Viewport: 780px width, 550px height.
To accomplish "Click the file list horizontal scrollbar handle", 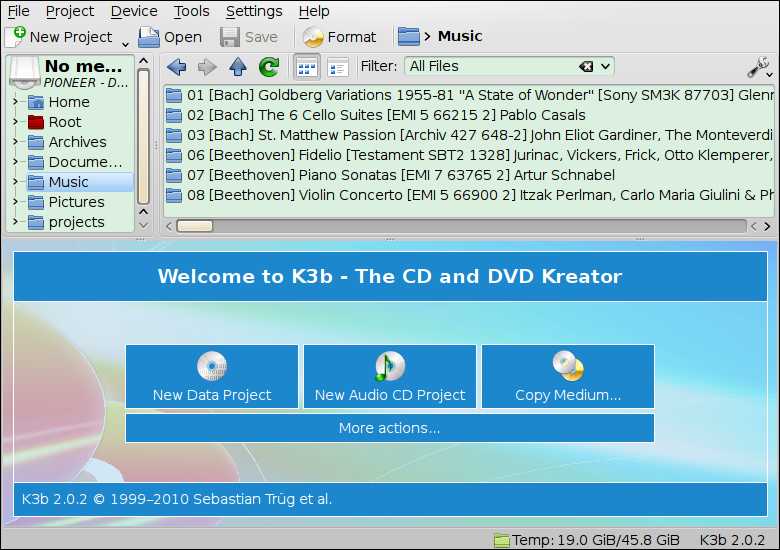I will 195,226.
